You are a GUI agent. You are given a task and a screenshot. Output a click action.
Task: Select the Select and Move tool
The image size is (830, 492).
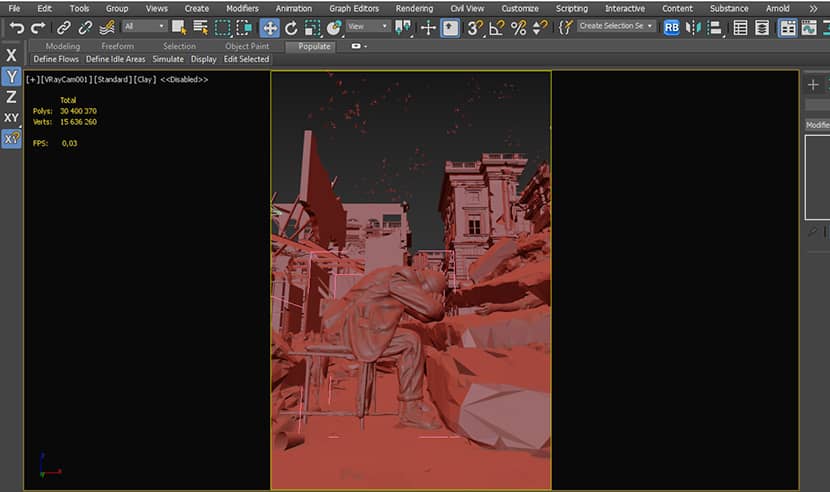click(269, 28)
